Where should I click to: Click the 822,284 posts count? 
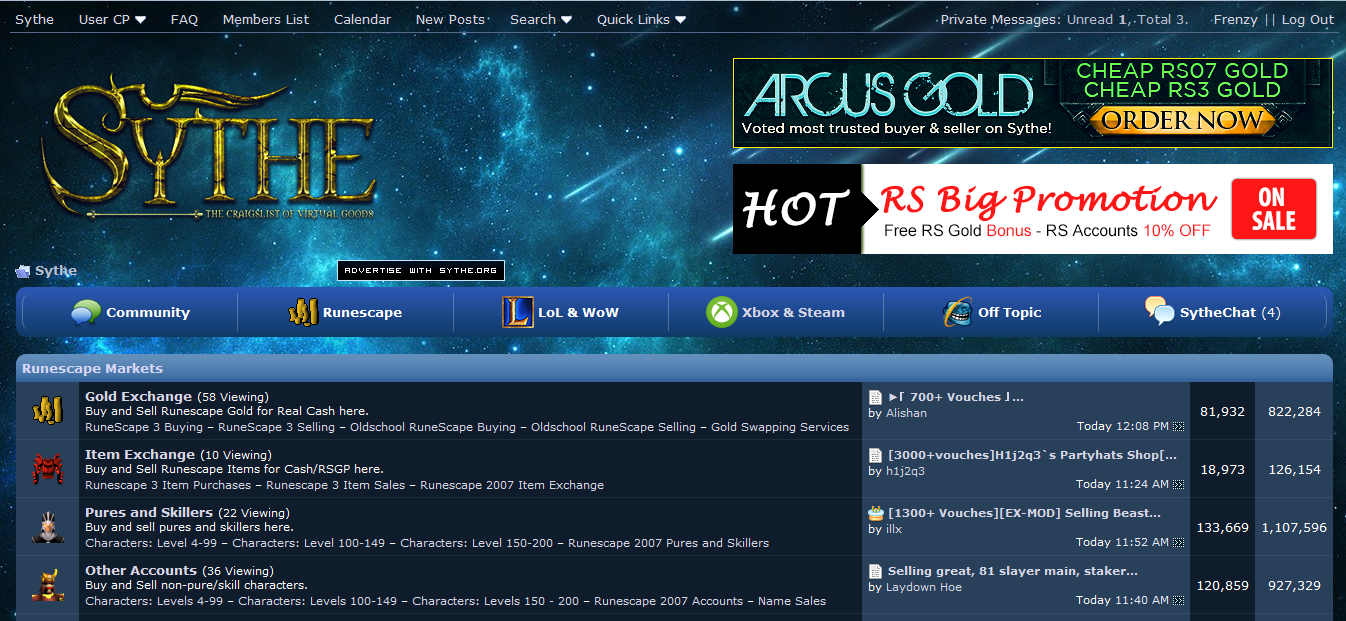click(x=1293, y=411)
